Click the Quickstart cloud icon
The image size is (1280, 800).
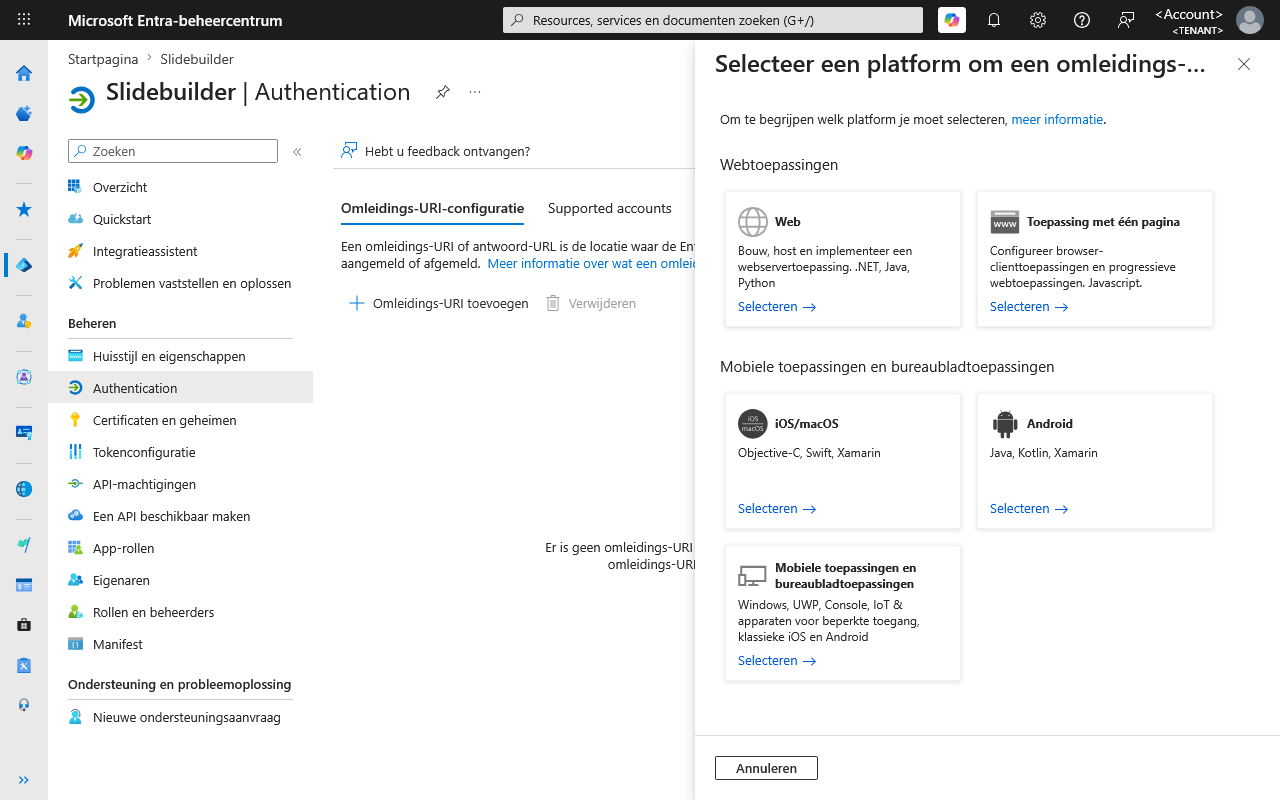click(x=75, y=219)
